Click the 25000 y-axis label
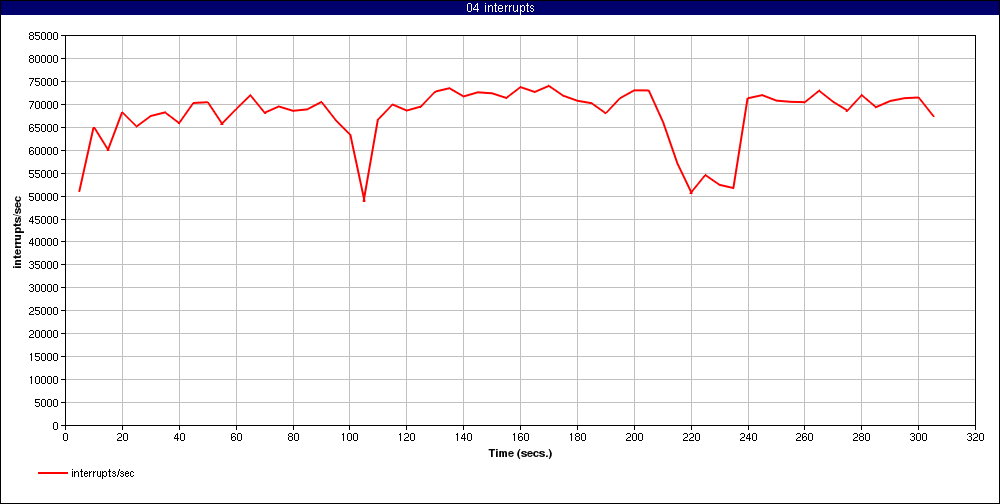Image resolution: width=1000 pixels, height=504 pixels. click(45, 311)
